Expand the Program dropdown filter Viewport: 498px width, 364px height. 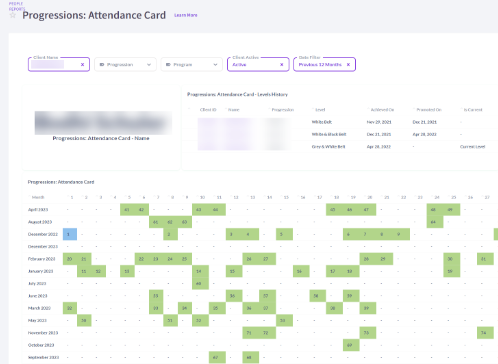click(192, 65)
